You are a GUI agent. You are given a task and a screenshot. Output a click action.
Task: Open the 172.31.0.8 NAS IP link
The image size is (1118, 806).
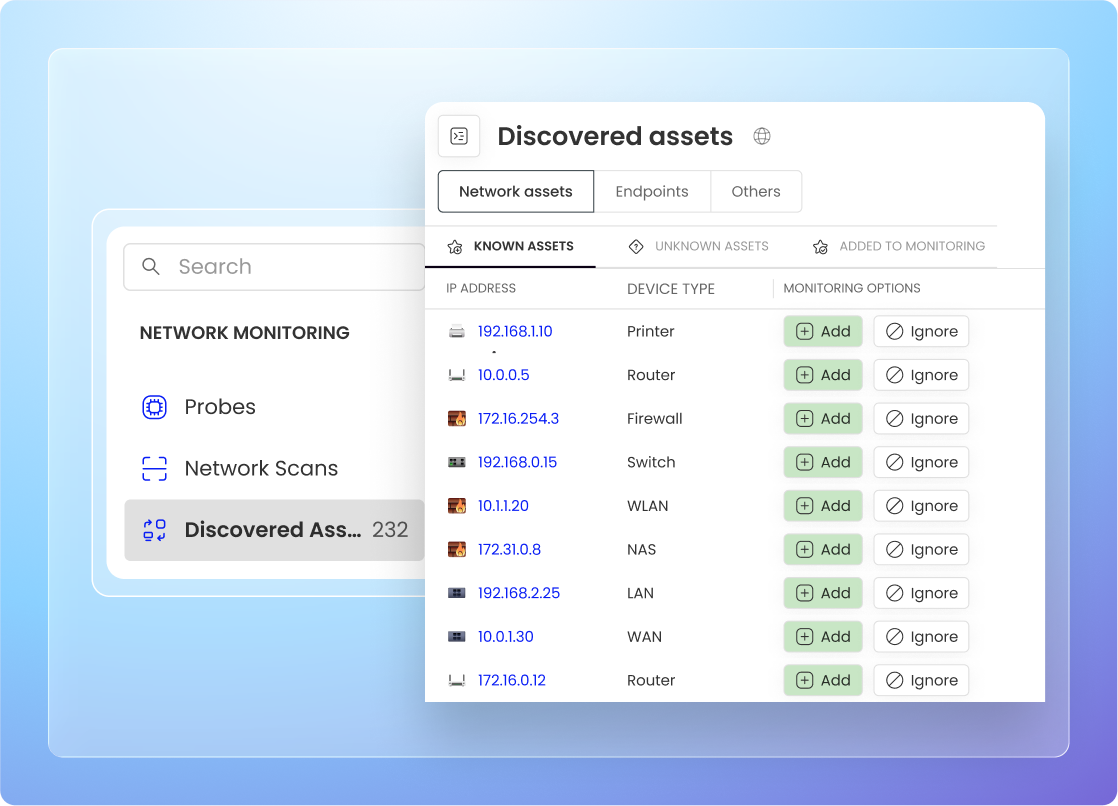(509, 549)
